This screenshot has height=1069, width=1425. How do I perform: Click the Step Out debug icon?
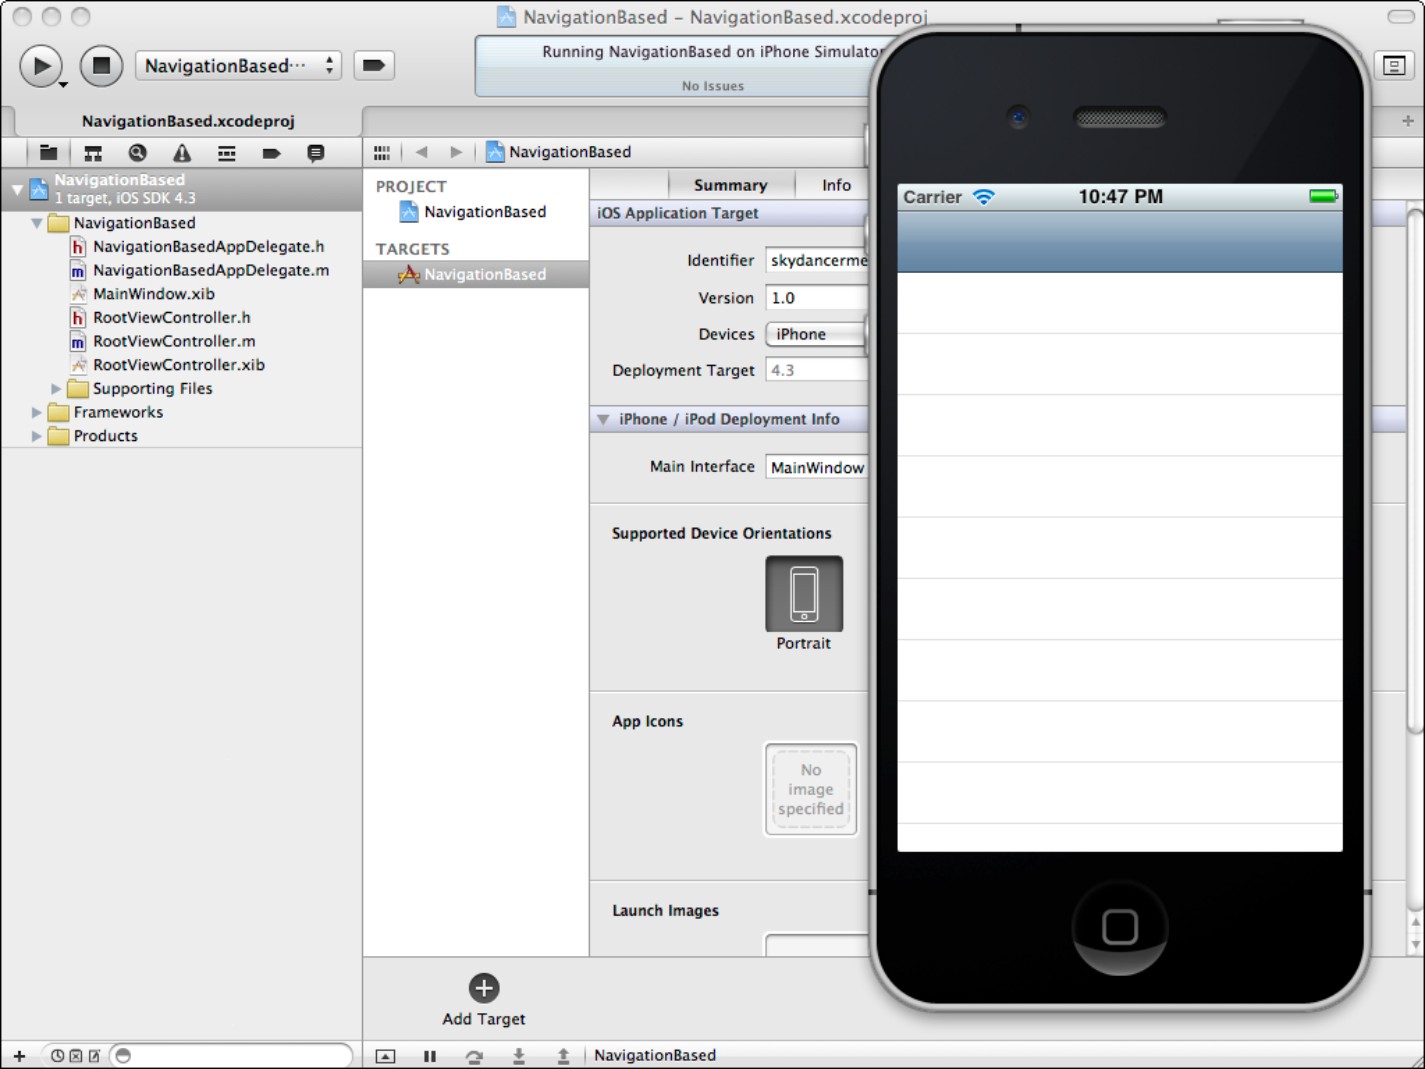click(563, 1056)
